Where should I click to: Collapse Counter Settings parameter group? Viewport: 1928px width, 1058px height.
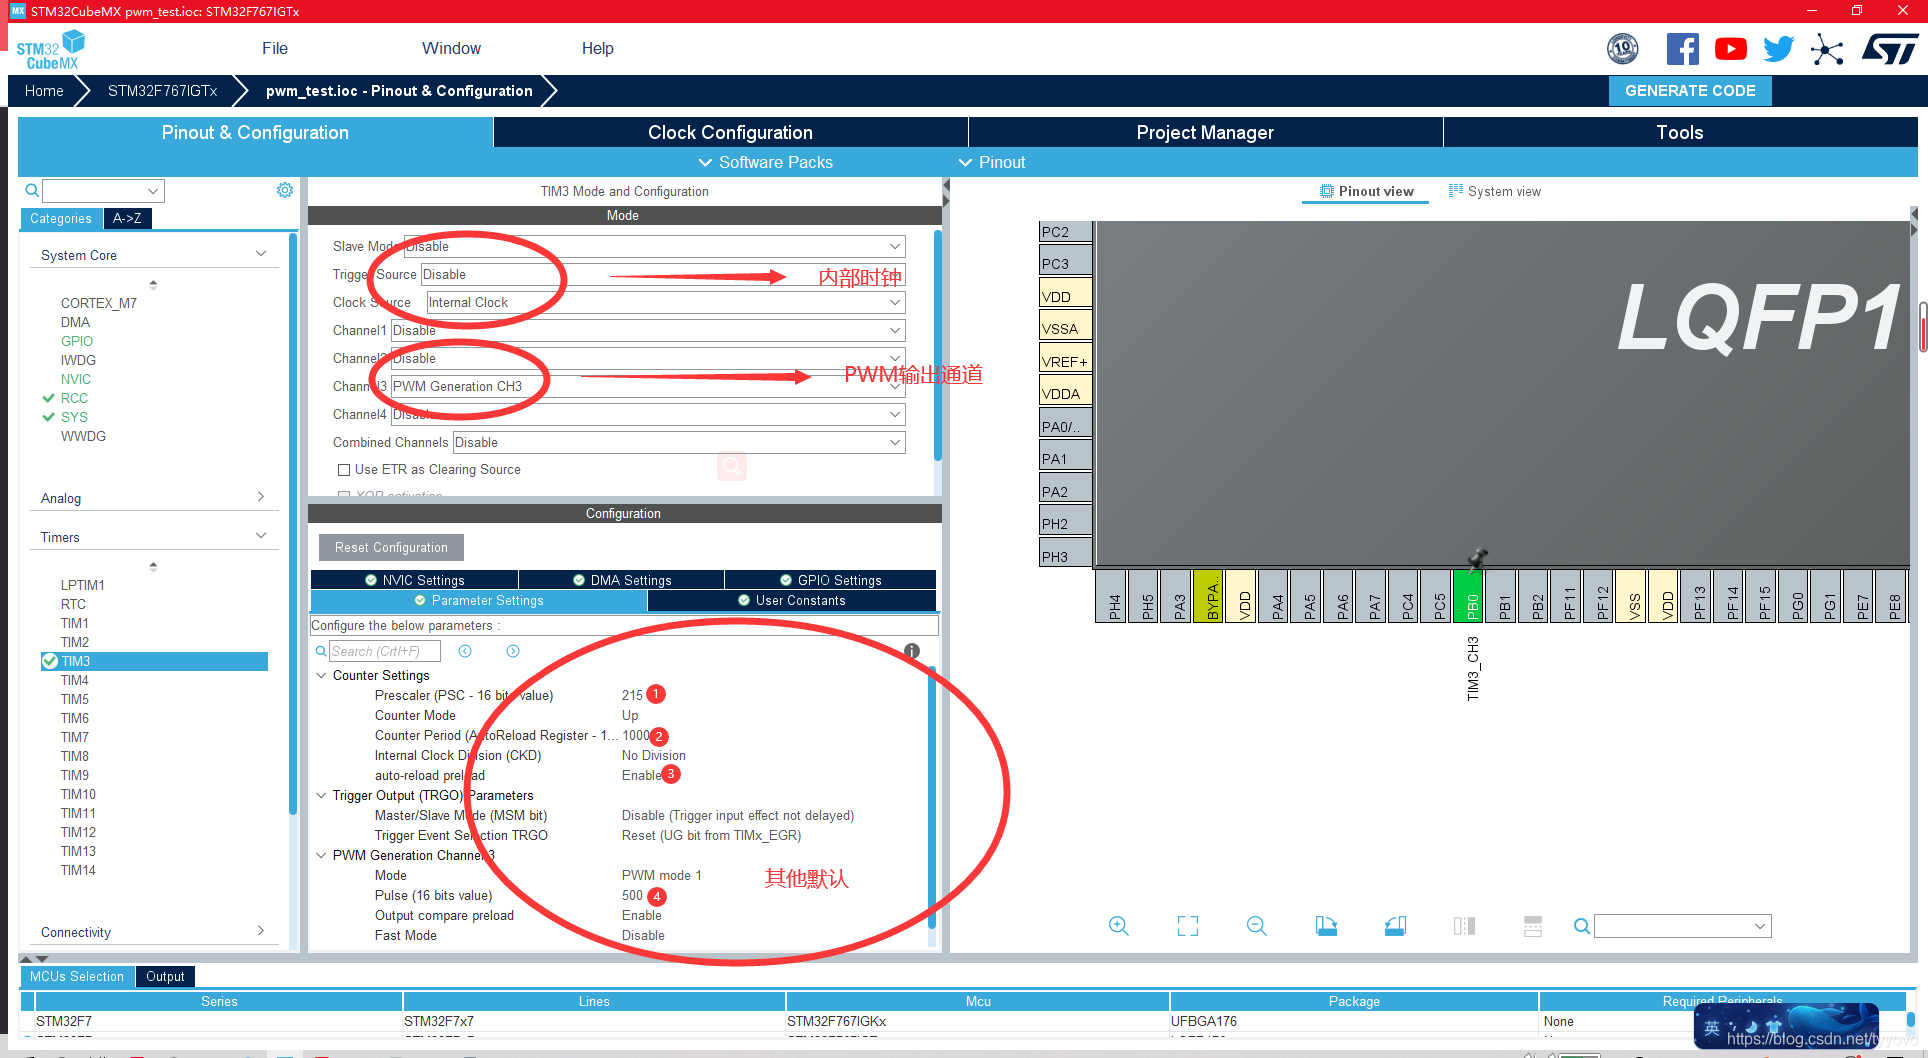coord(322,675)
